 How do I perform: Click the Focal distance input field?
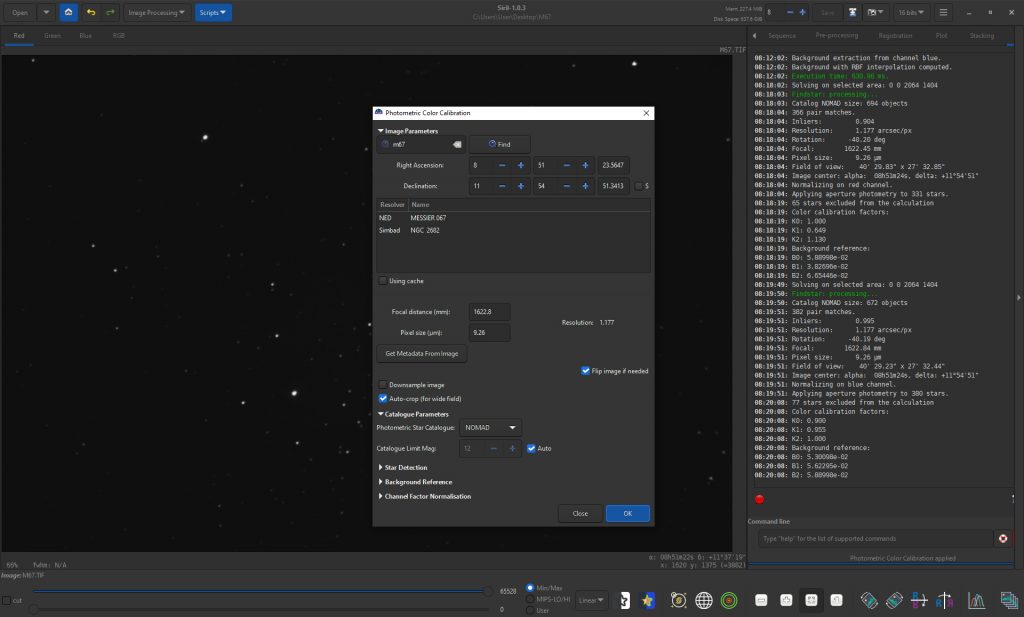(489, 312)
